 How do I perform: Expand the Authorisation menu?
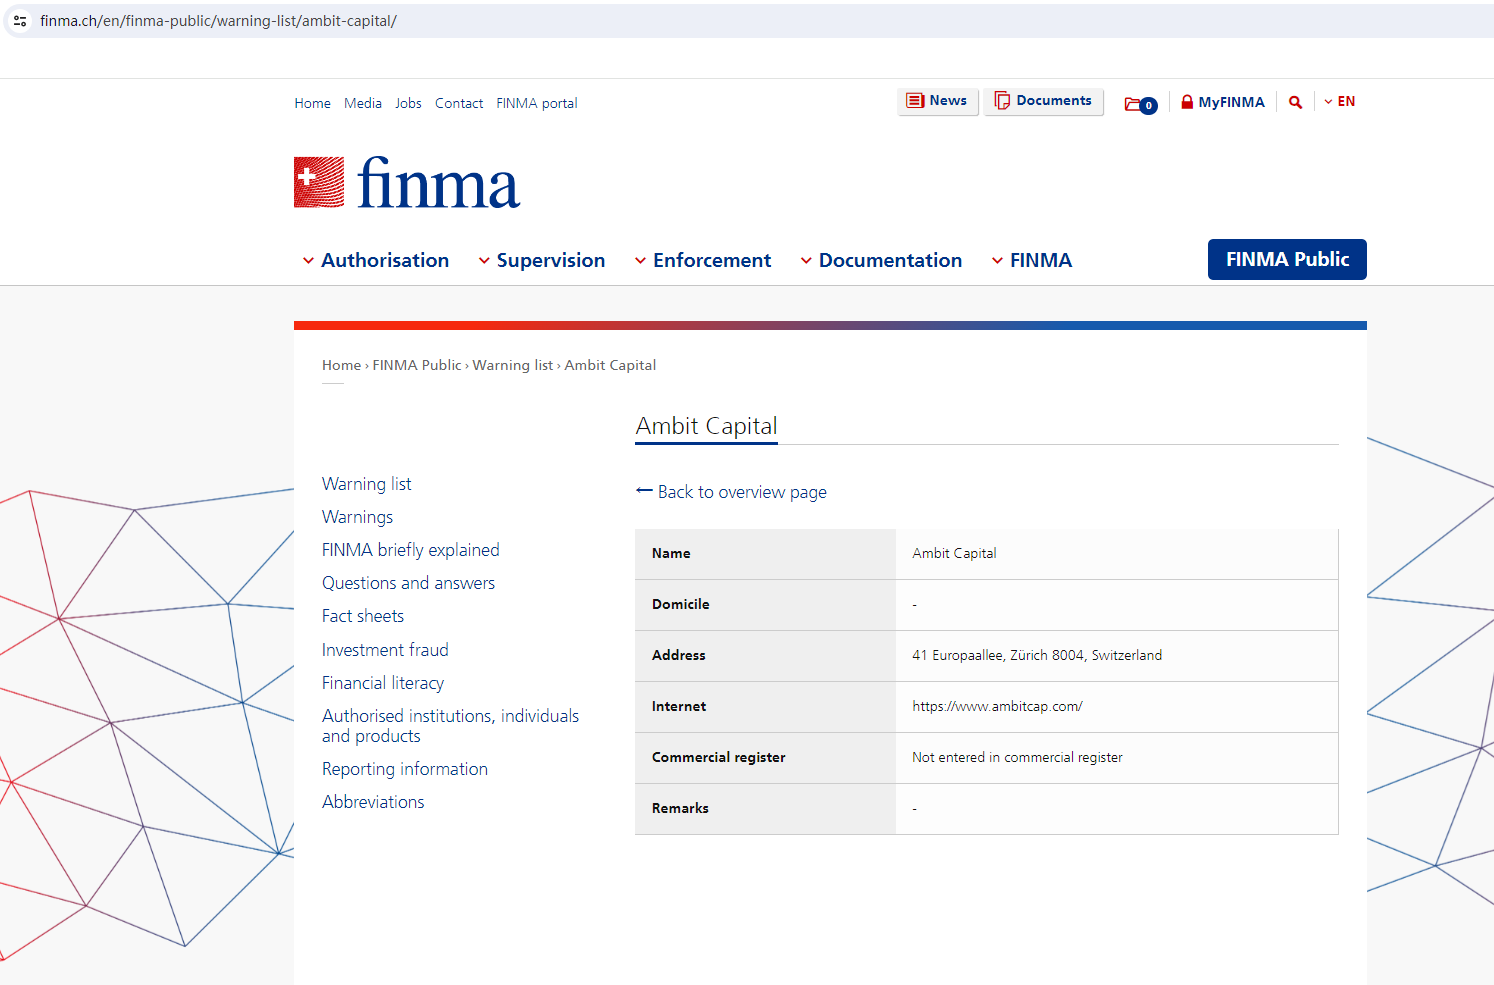[x=376, y=261]
